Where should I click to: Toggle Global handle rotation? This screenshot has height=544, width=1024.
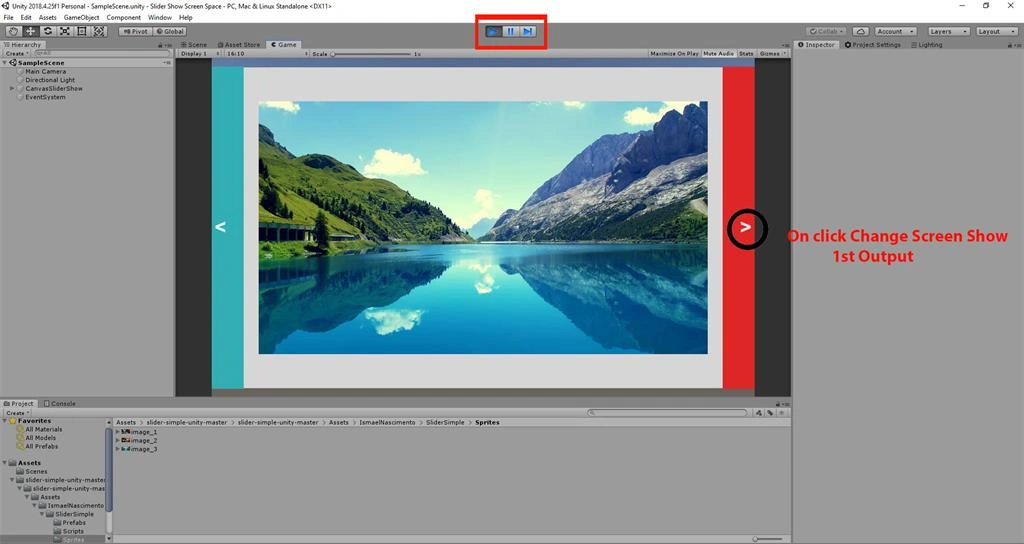(170, 31)
